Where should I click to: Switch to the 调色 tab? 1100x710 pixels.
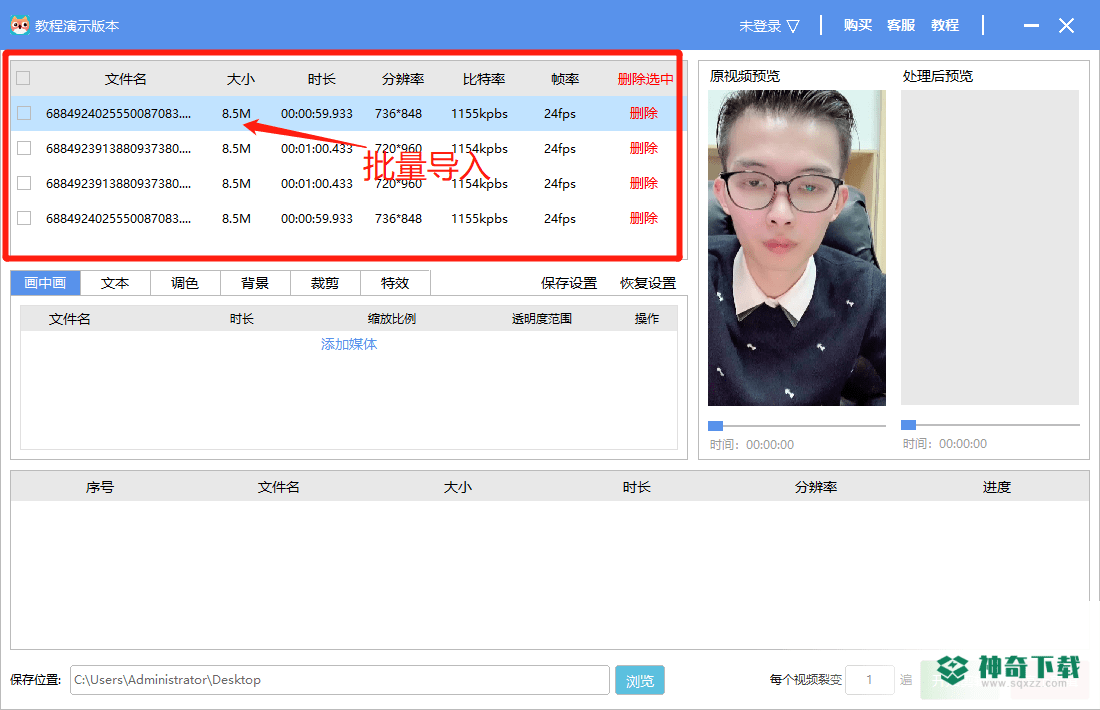point(185,283)
